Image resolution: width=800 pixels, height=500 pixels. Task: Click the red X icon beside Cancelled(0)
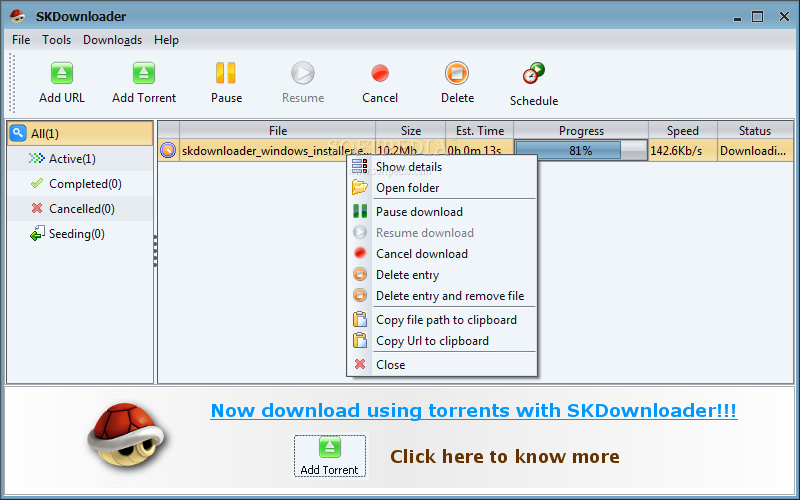[37, 208]
